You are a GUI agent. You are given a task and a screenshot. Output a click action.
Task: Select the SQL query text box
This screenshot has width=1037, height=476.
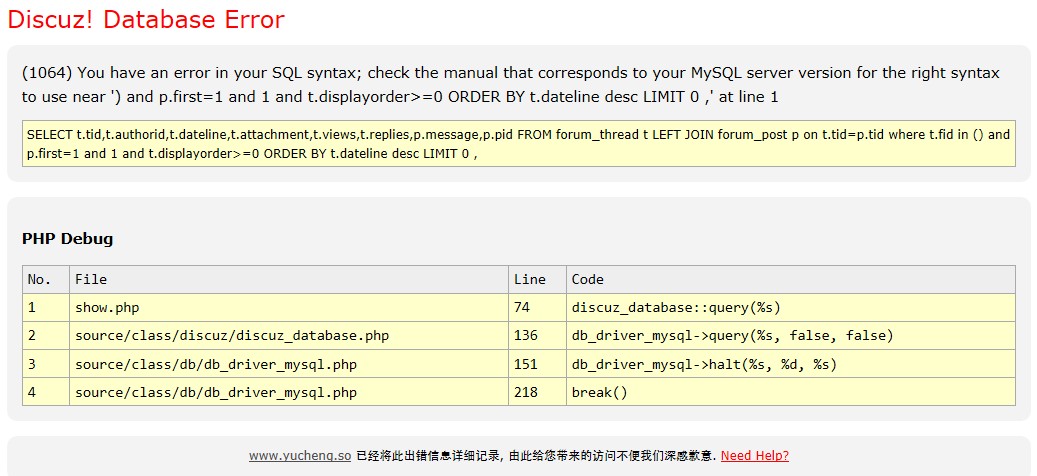(x=518, y=143)
